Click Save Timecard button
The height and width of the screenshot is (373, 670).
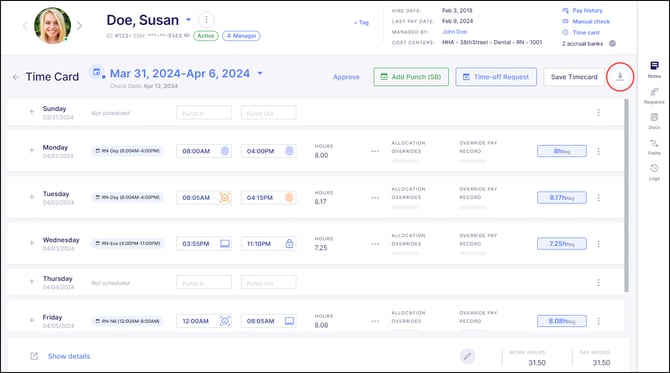click(x=574, y=77)
